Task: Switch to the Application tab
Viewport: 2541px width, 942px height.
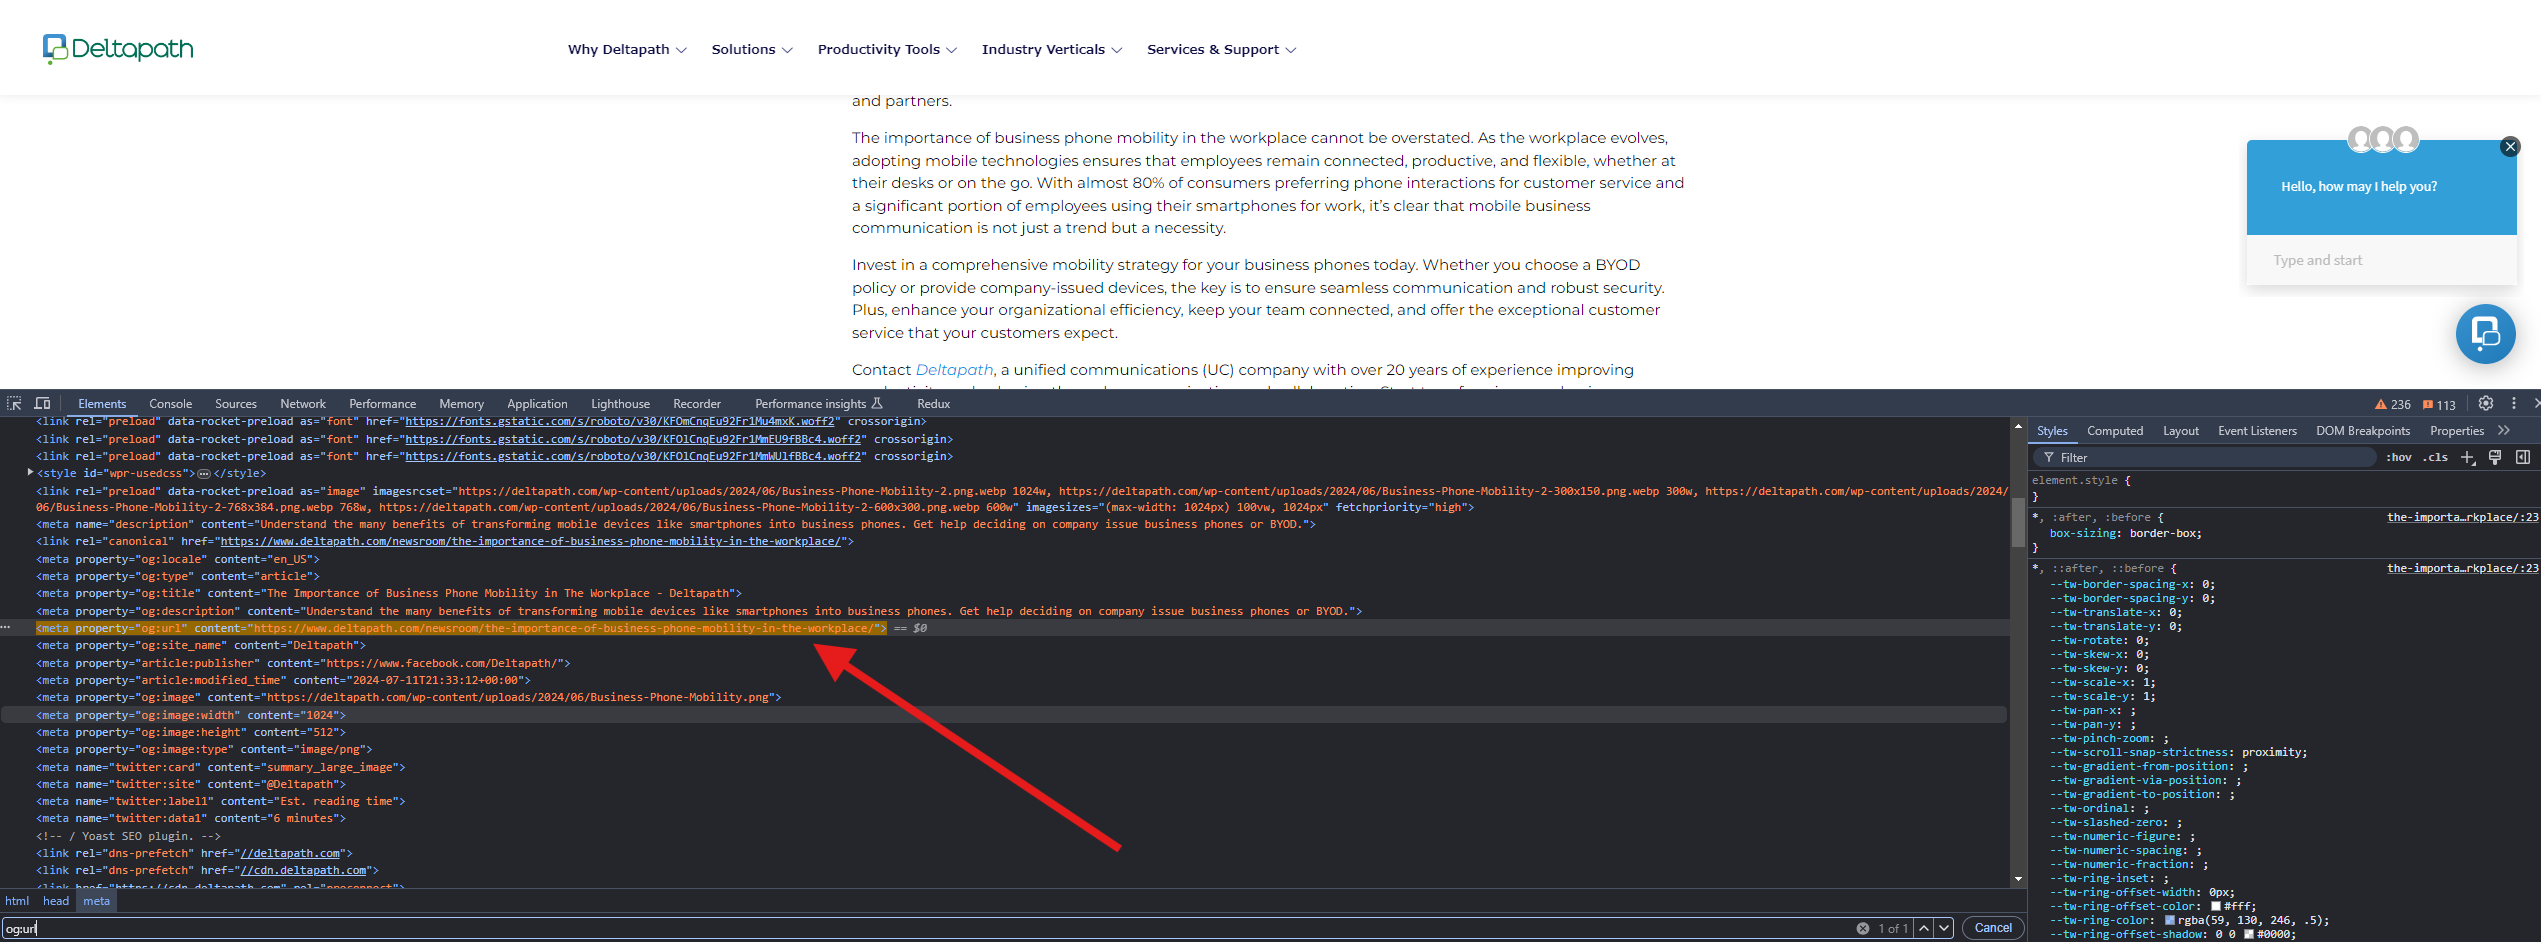Action: click(x=537, y=404)
